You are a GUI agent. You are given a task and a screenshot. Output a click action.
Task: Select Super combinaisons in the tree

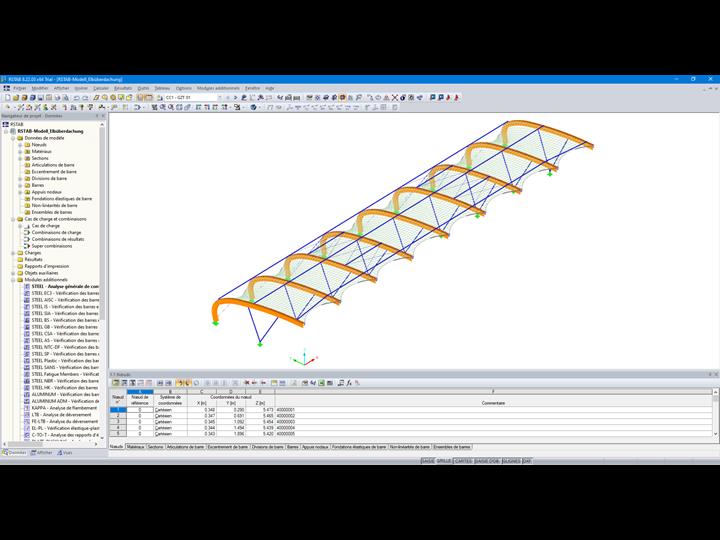[x=51, y=246]
